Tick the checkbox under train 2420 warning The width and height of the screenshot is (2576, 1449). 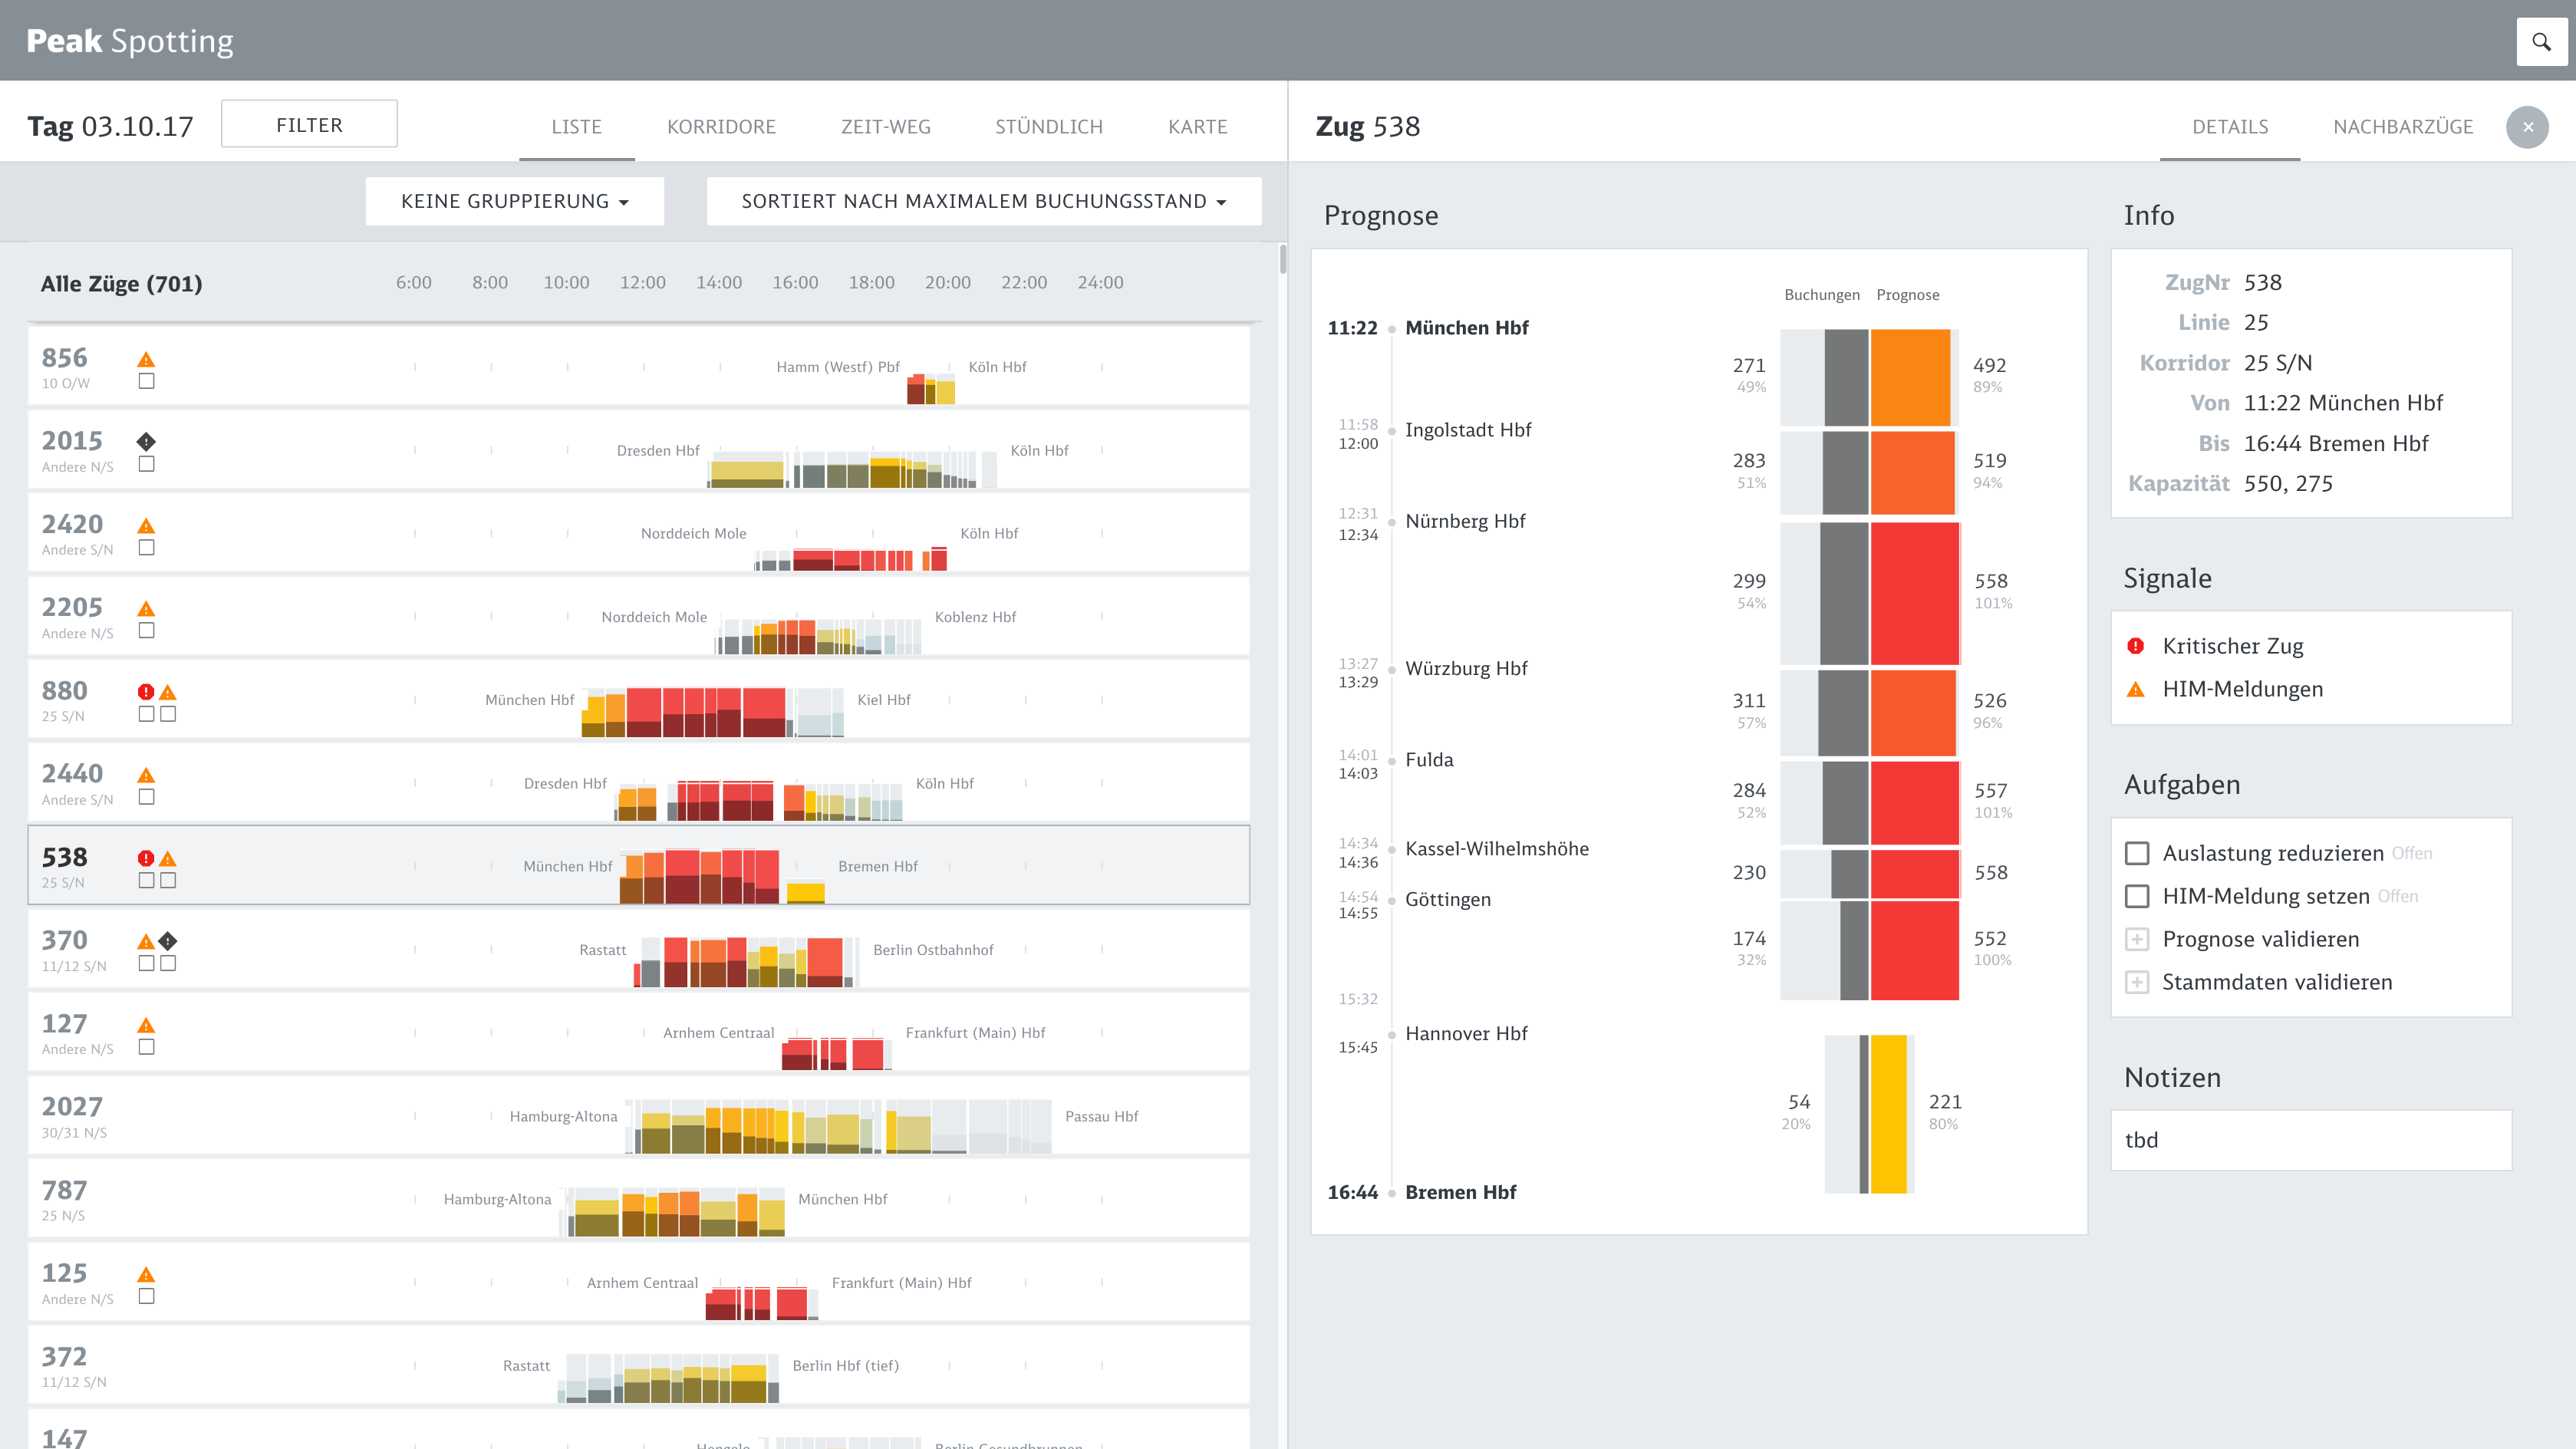(146, 548)
